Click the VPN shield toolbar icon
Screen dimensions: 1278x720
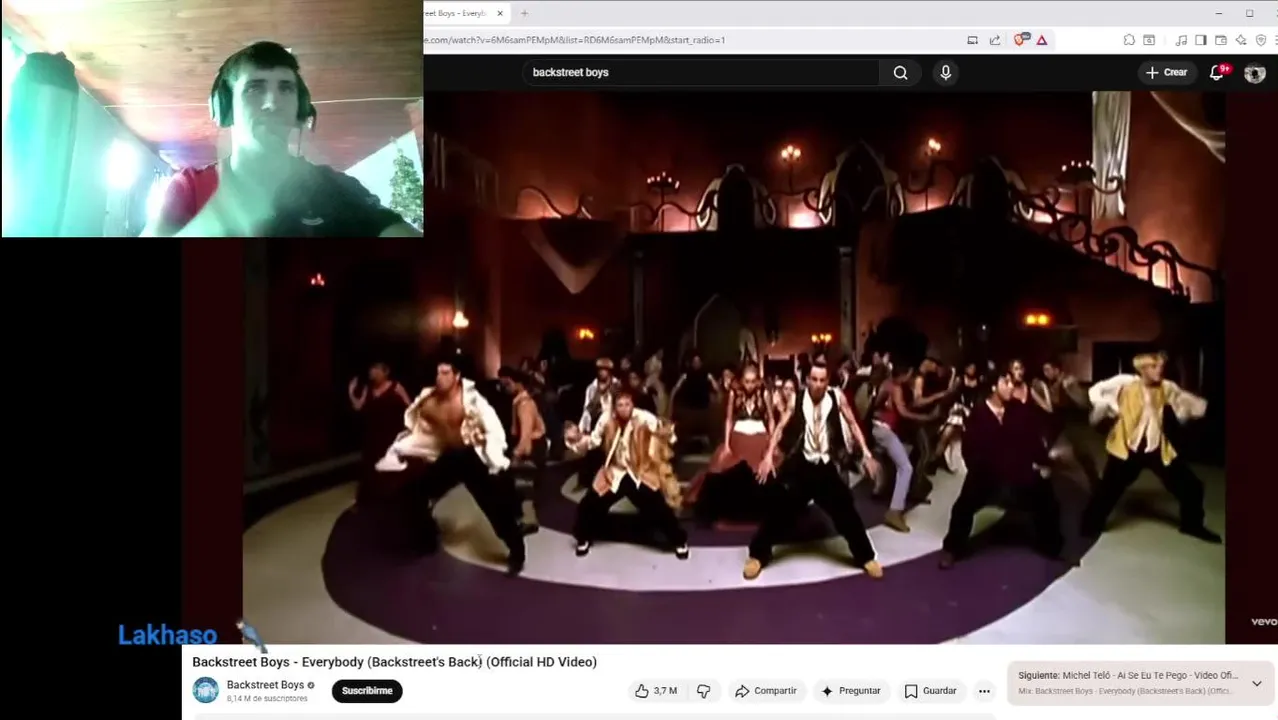point(1261,40)
